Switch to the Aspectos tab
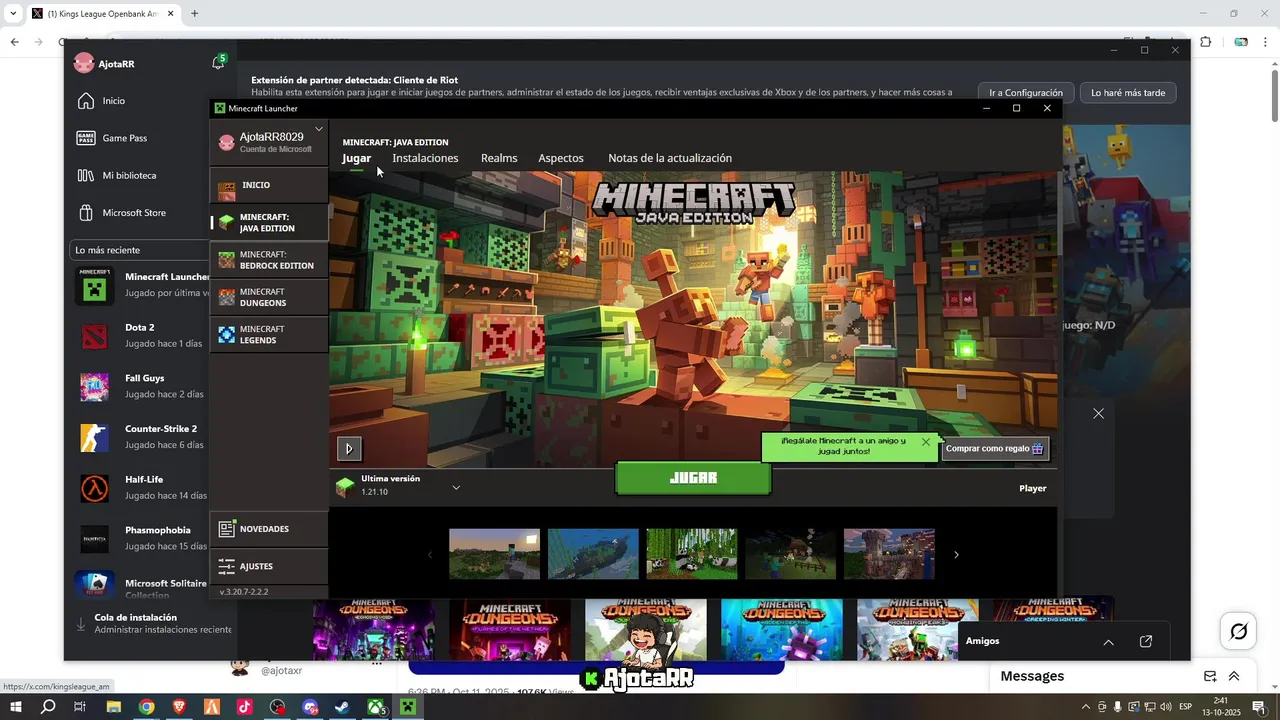 pos(561,158)
